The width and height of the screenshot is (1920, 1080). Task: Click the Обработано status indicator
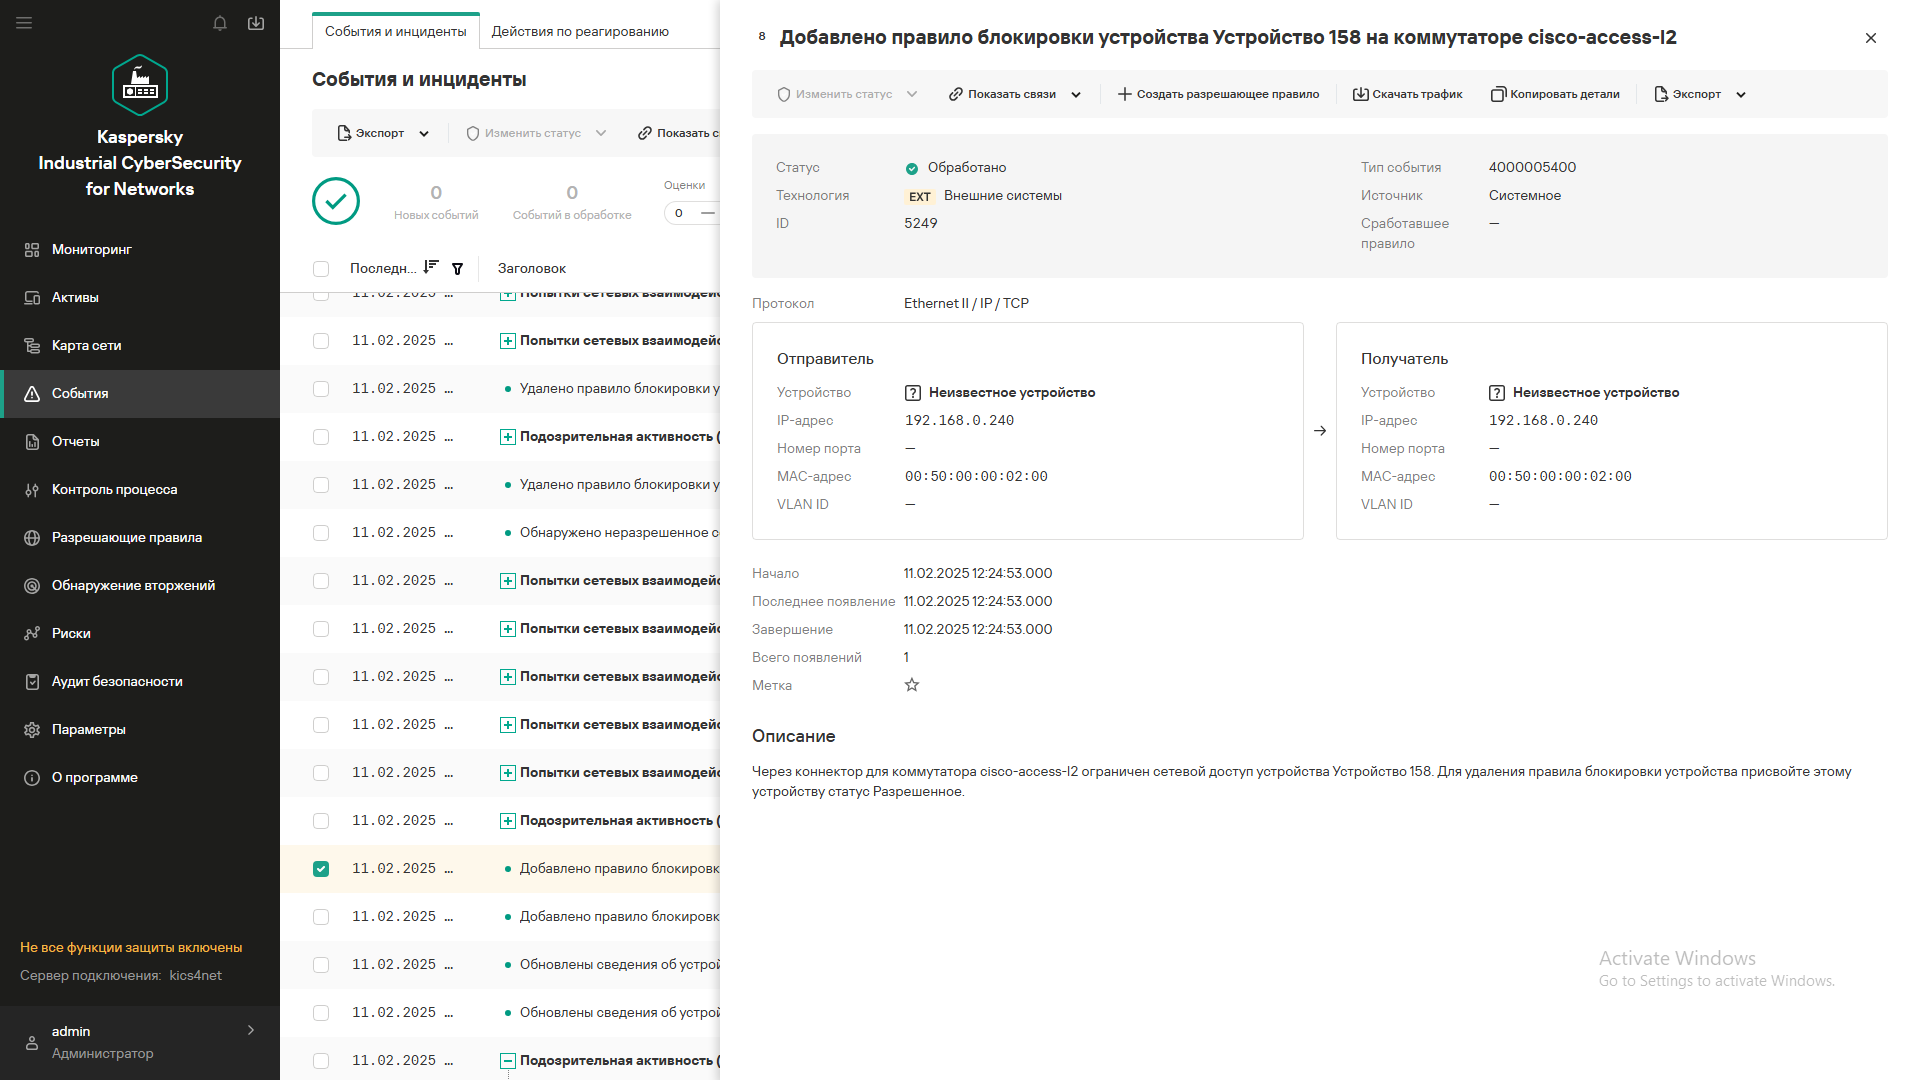(956, 168)
